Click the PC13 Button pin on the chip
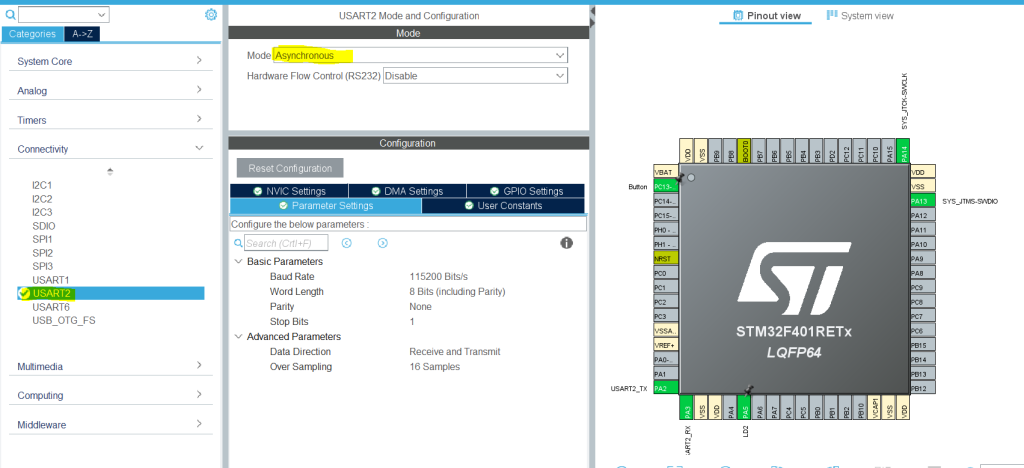 665,187
